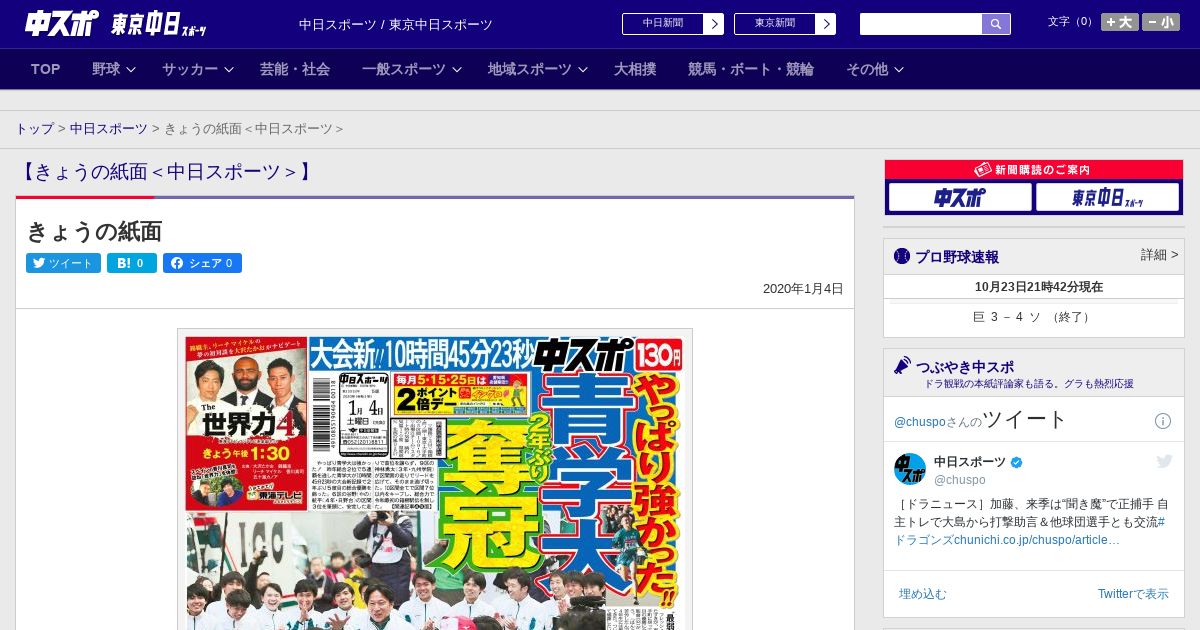Open 中日新聞 site link arrow

[713, 24]
